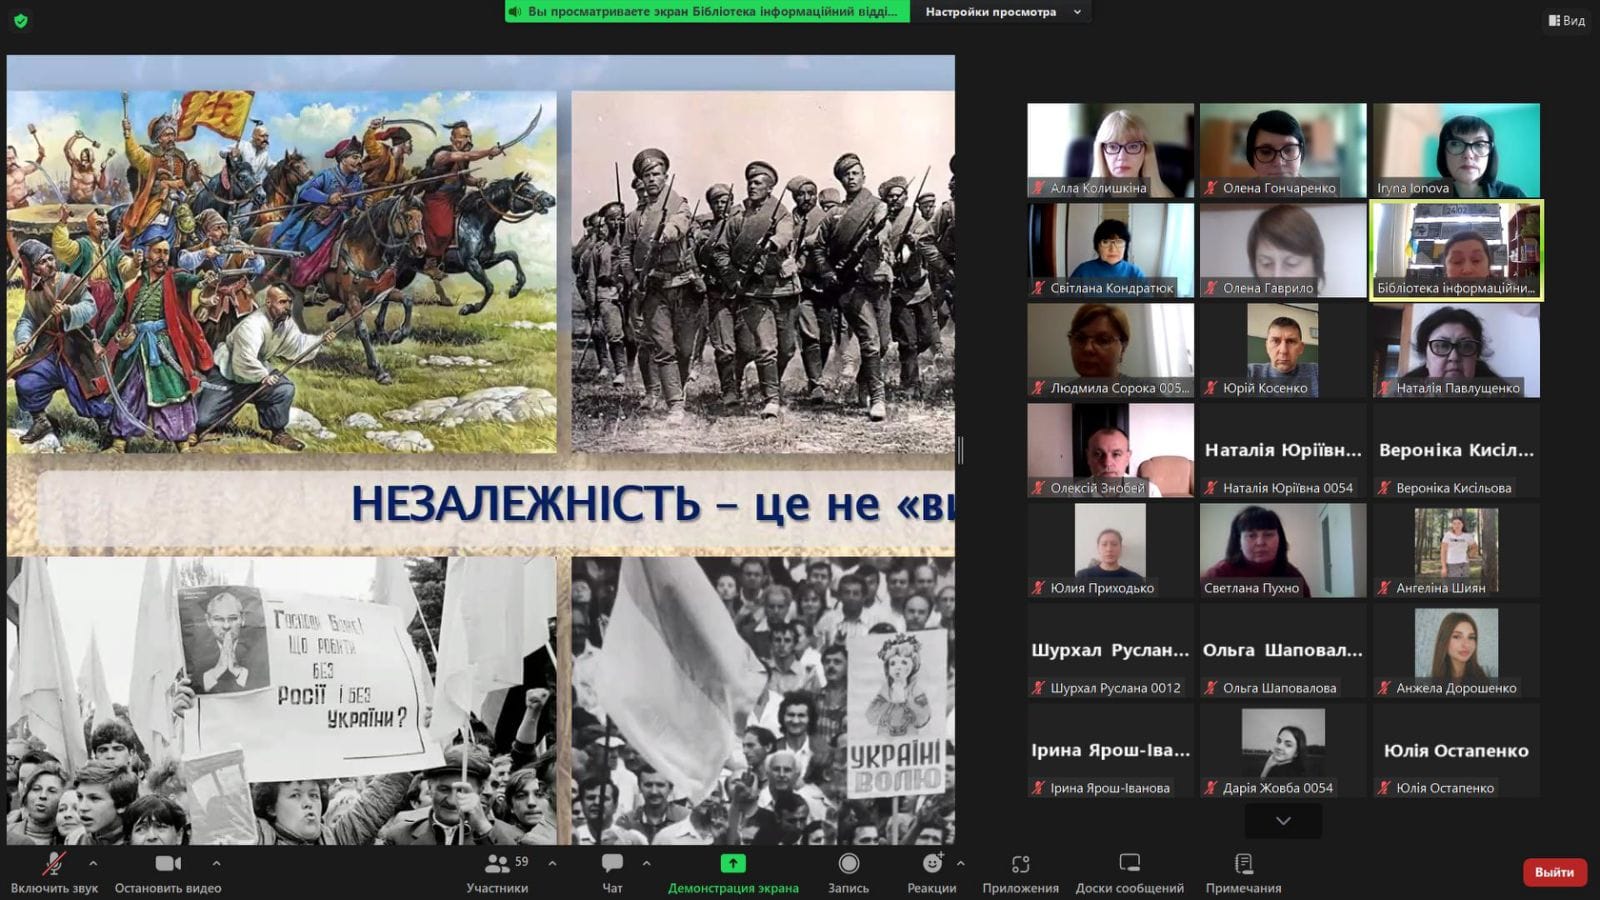This screenshot has height=900, width=1600.
Task: Open the Вид view menu
Action: point(1566,20)
